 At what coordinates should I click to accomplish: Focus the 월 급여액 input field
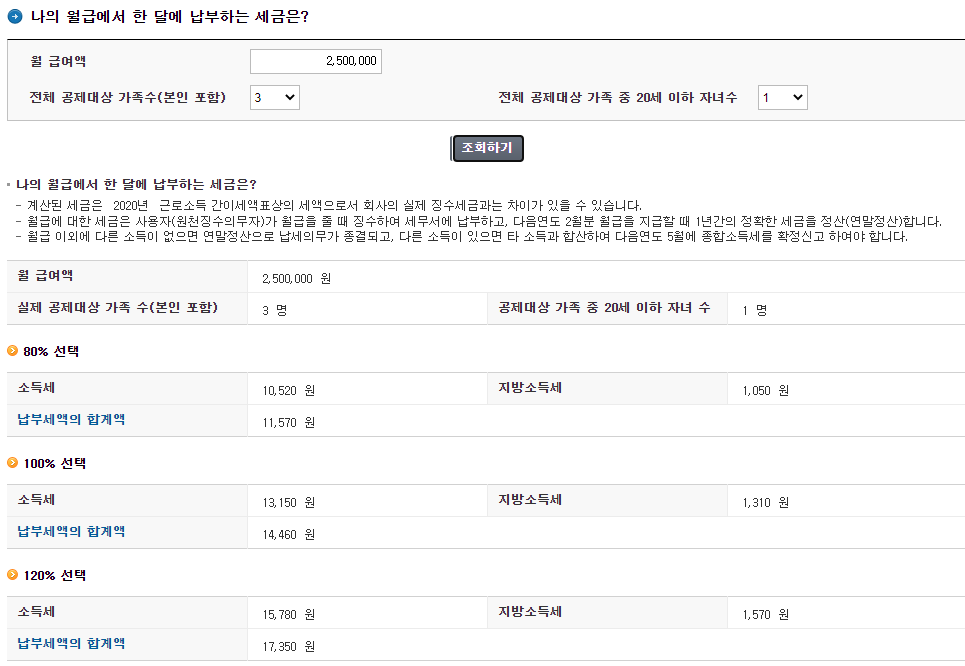click(316, 61)
